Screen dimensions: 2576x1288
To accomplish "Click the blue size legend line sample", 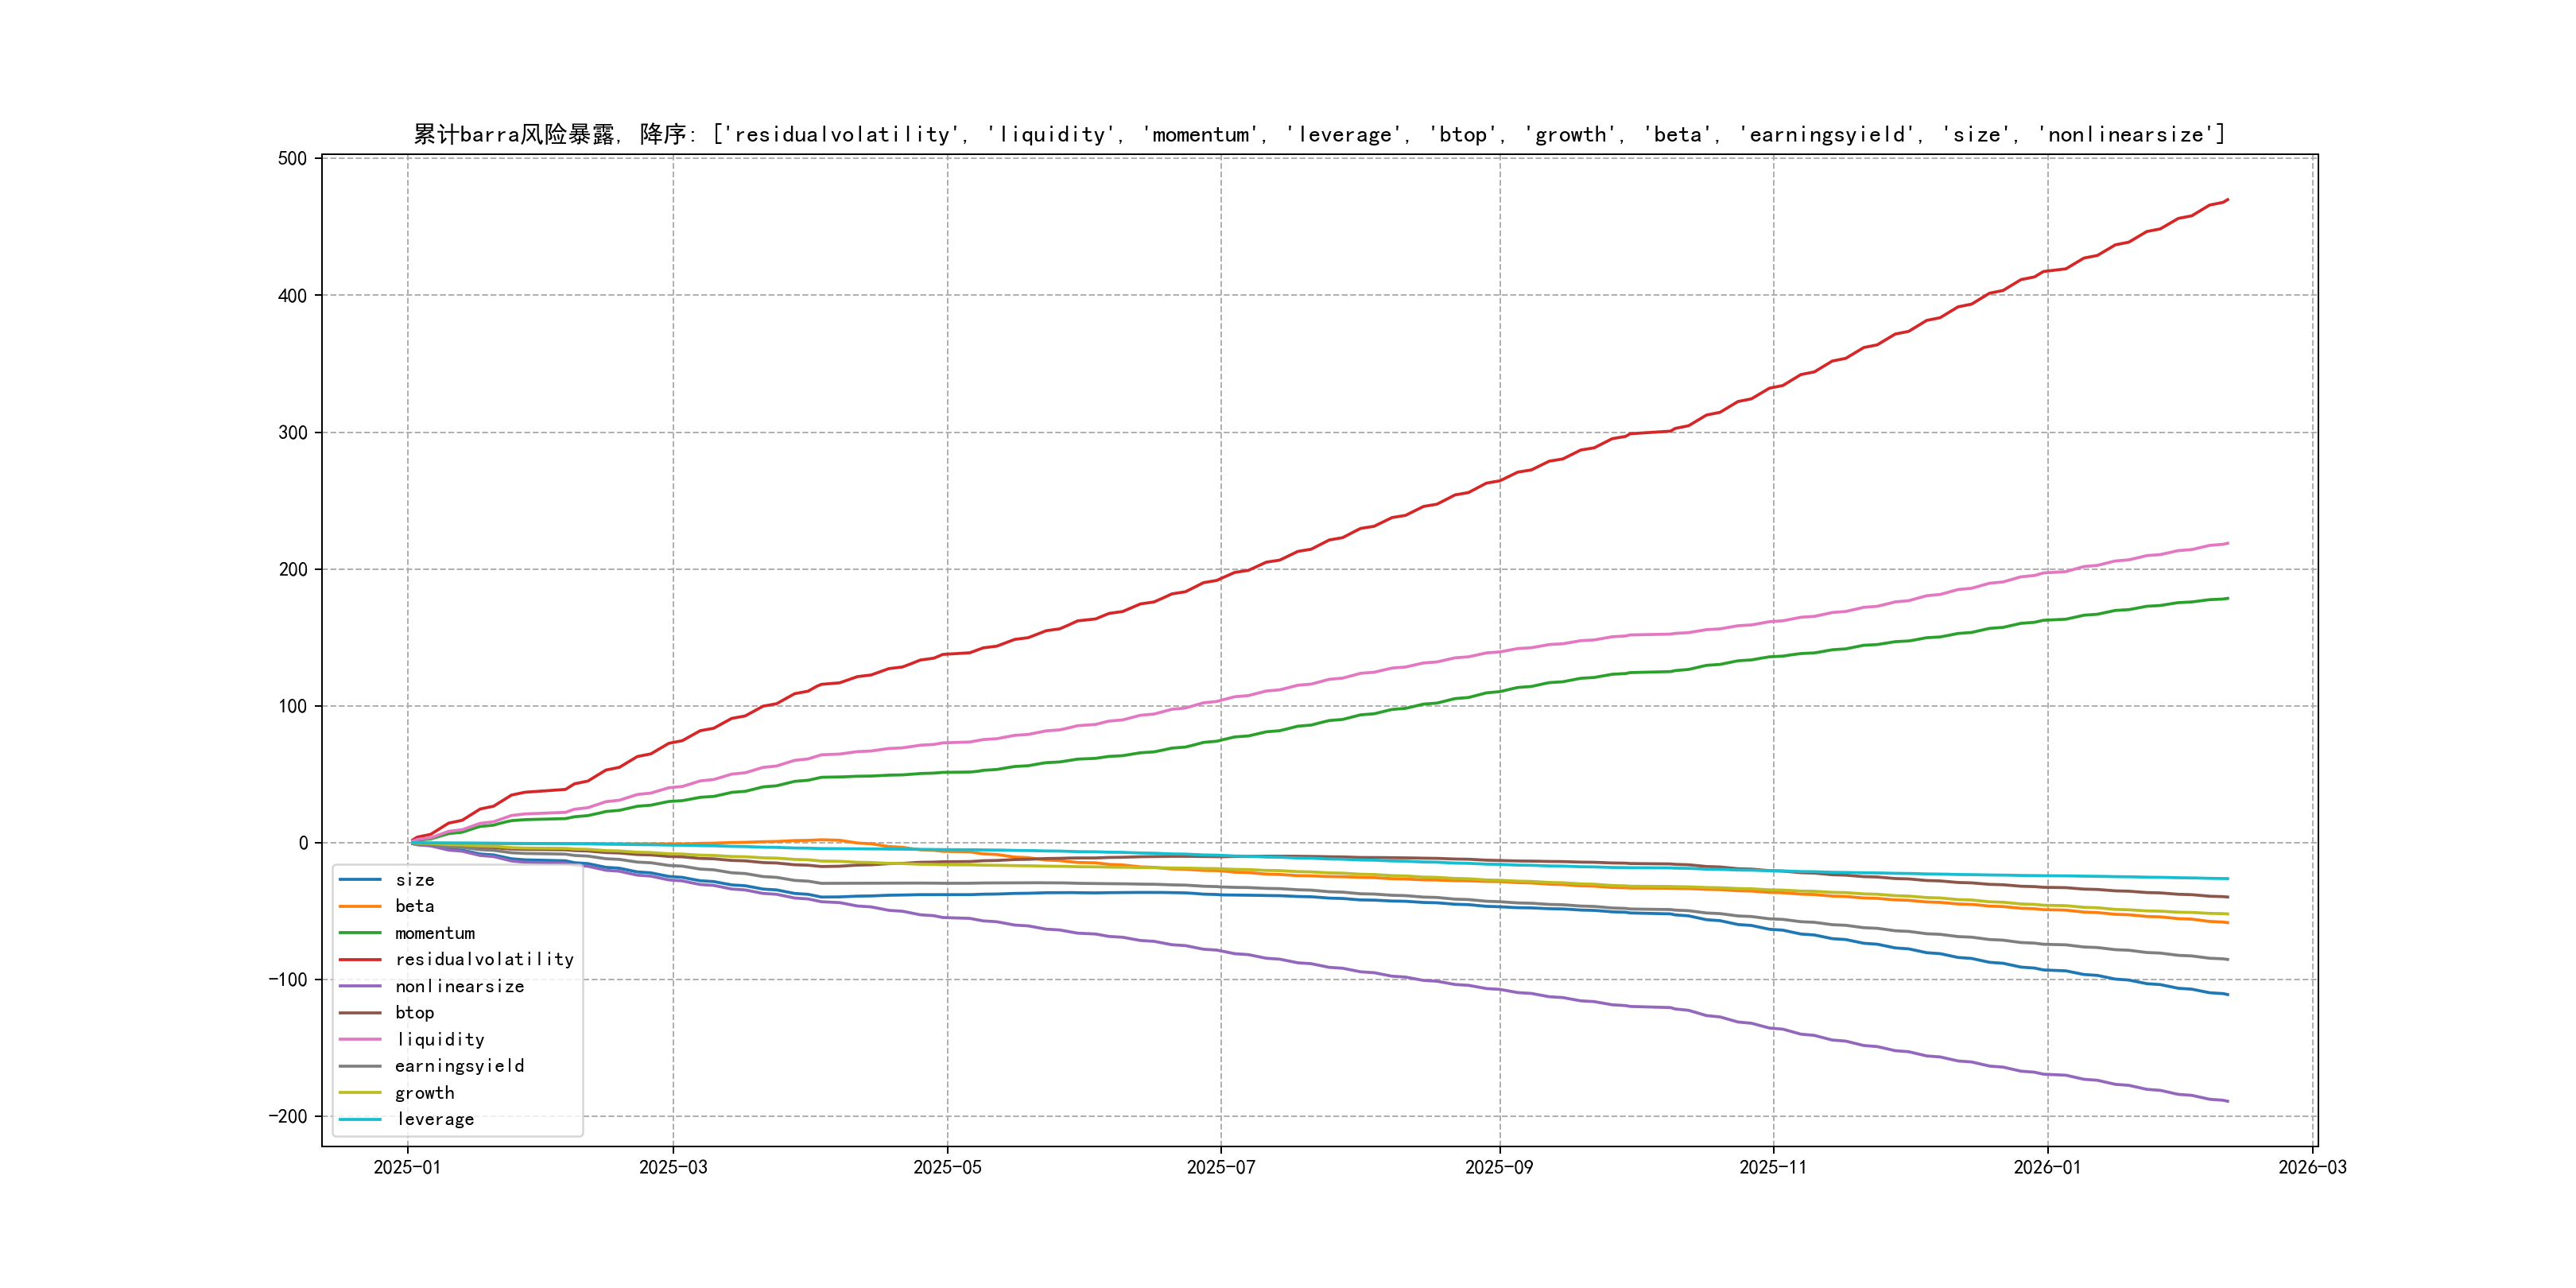I will click(360, 880).
